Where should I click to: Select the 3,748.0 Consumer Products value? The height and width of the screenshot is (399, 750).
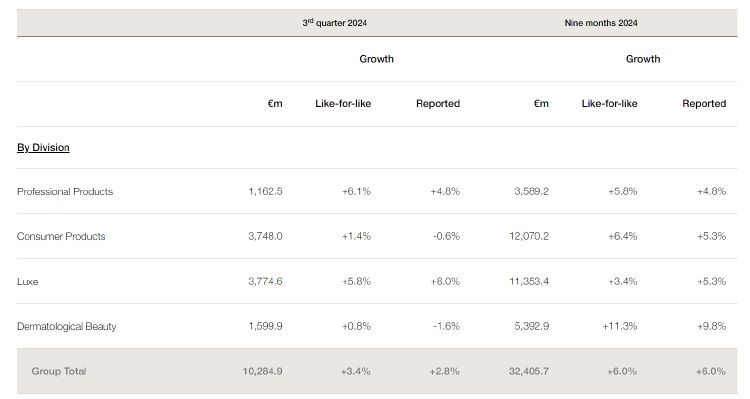[x=265, y=236]
